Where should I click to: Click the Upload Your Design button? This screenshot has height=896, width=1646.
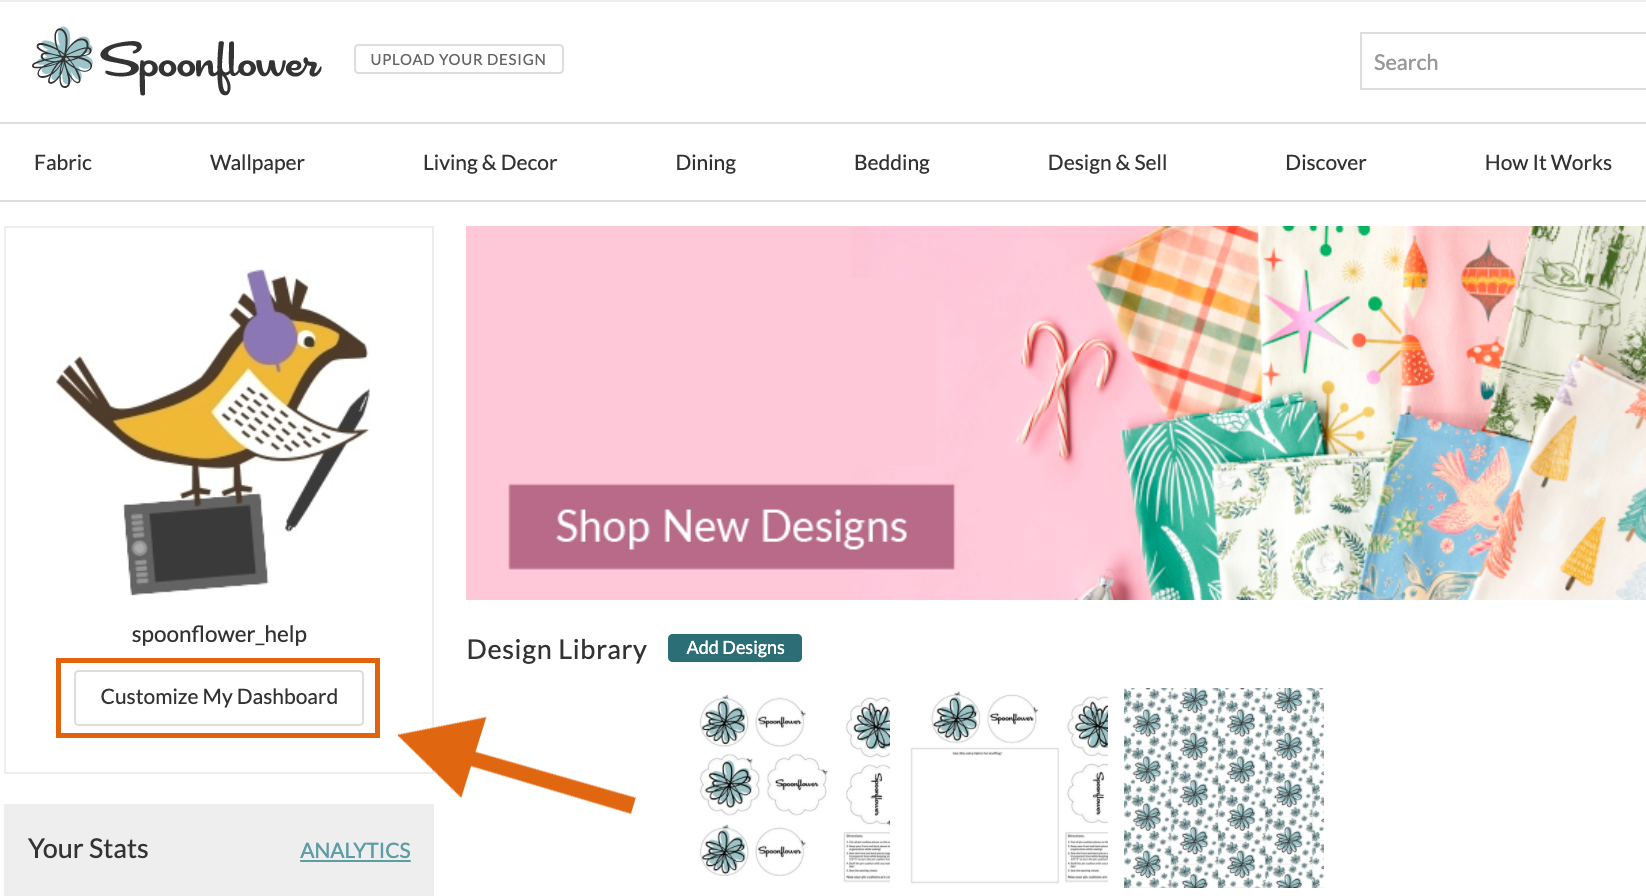coord(459,59)
